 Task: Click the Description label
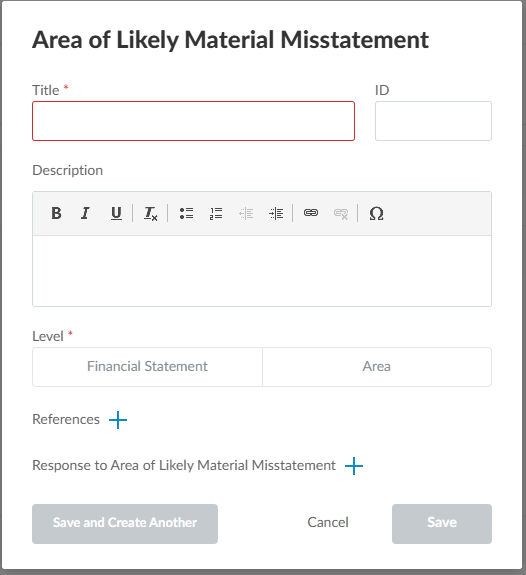coord(67,171)
